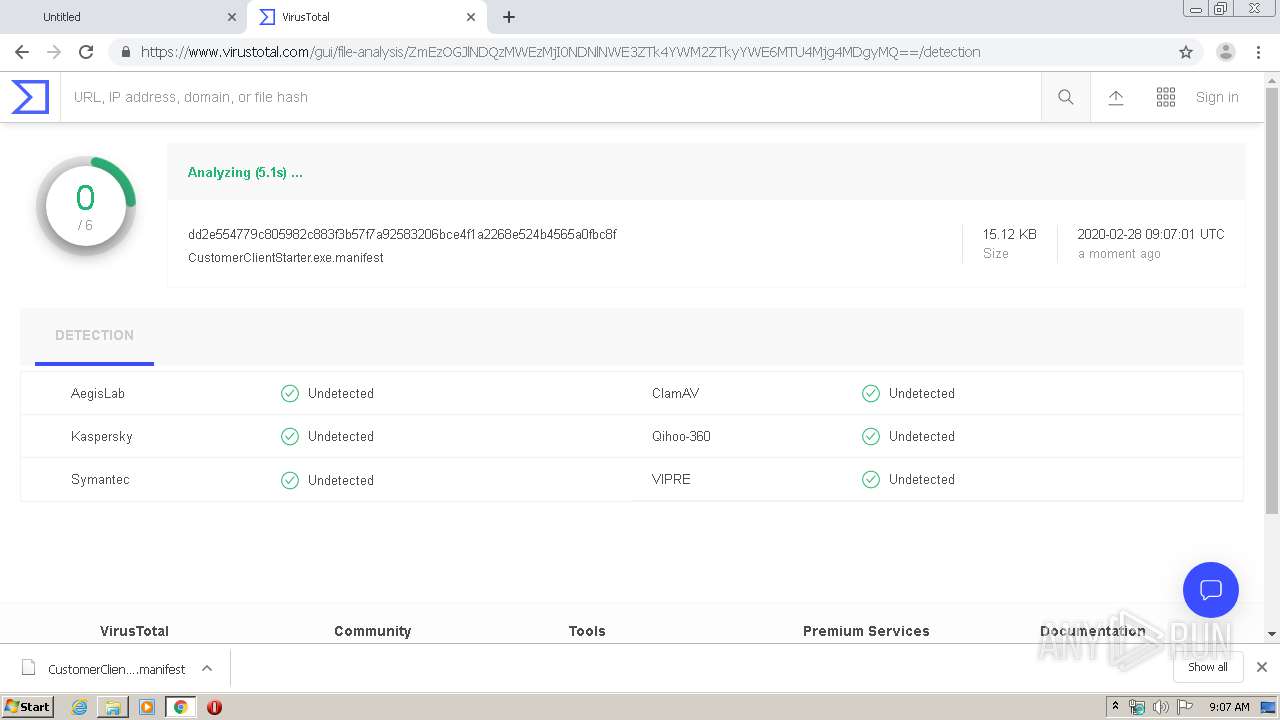Click the Premium Services footer heading
1280x720 pixels.
pyautogui.click(x=866, y=631)
